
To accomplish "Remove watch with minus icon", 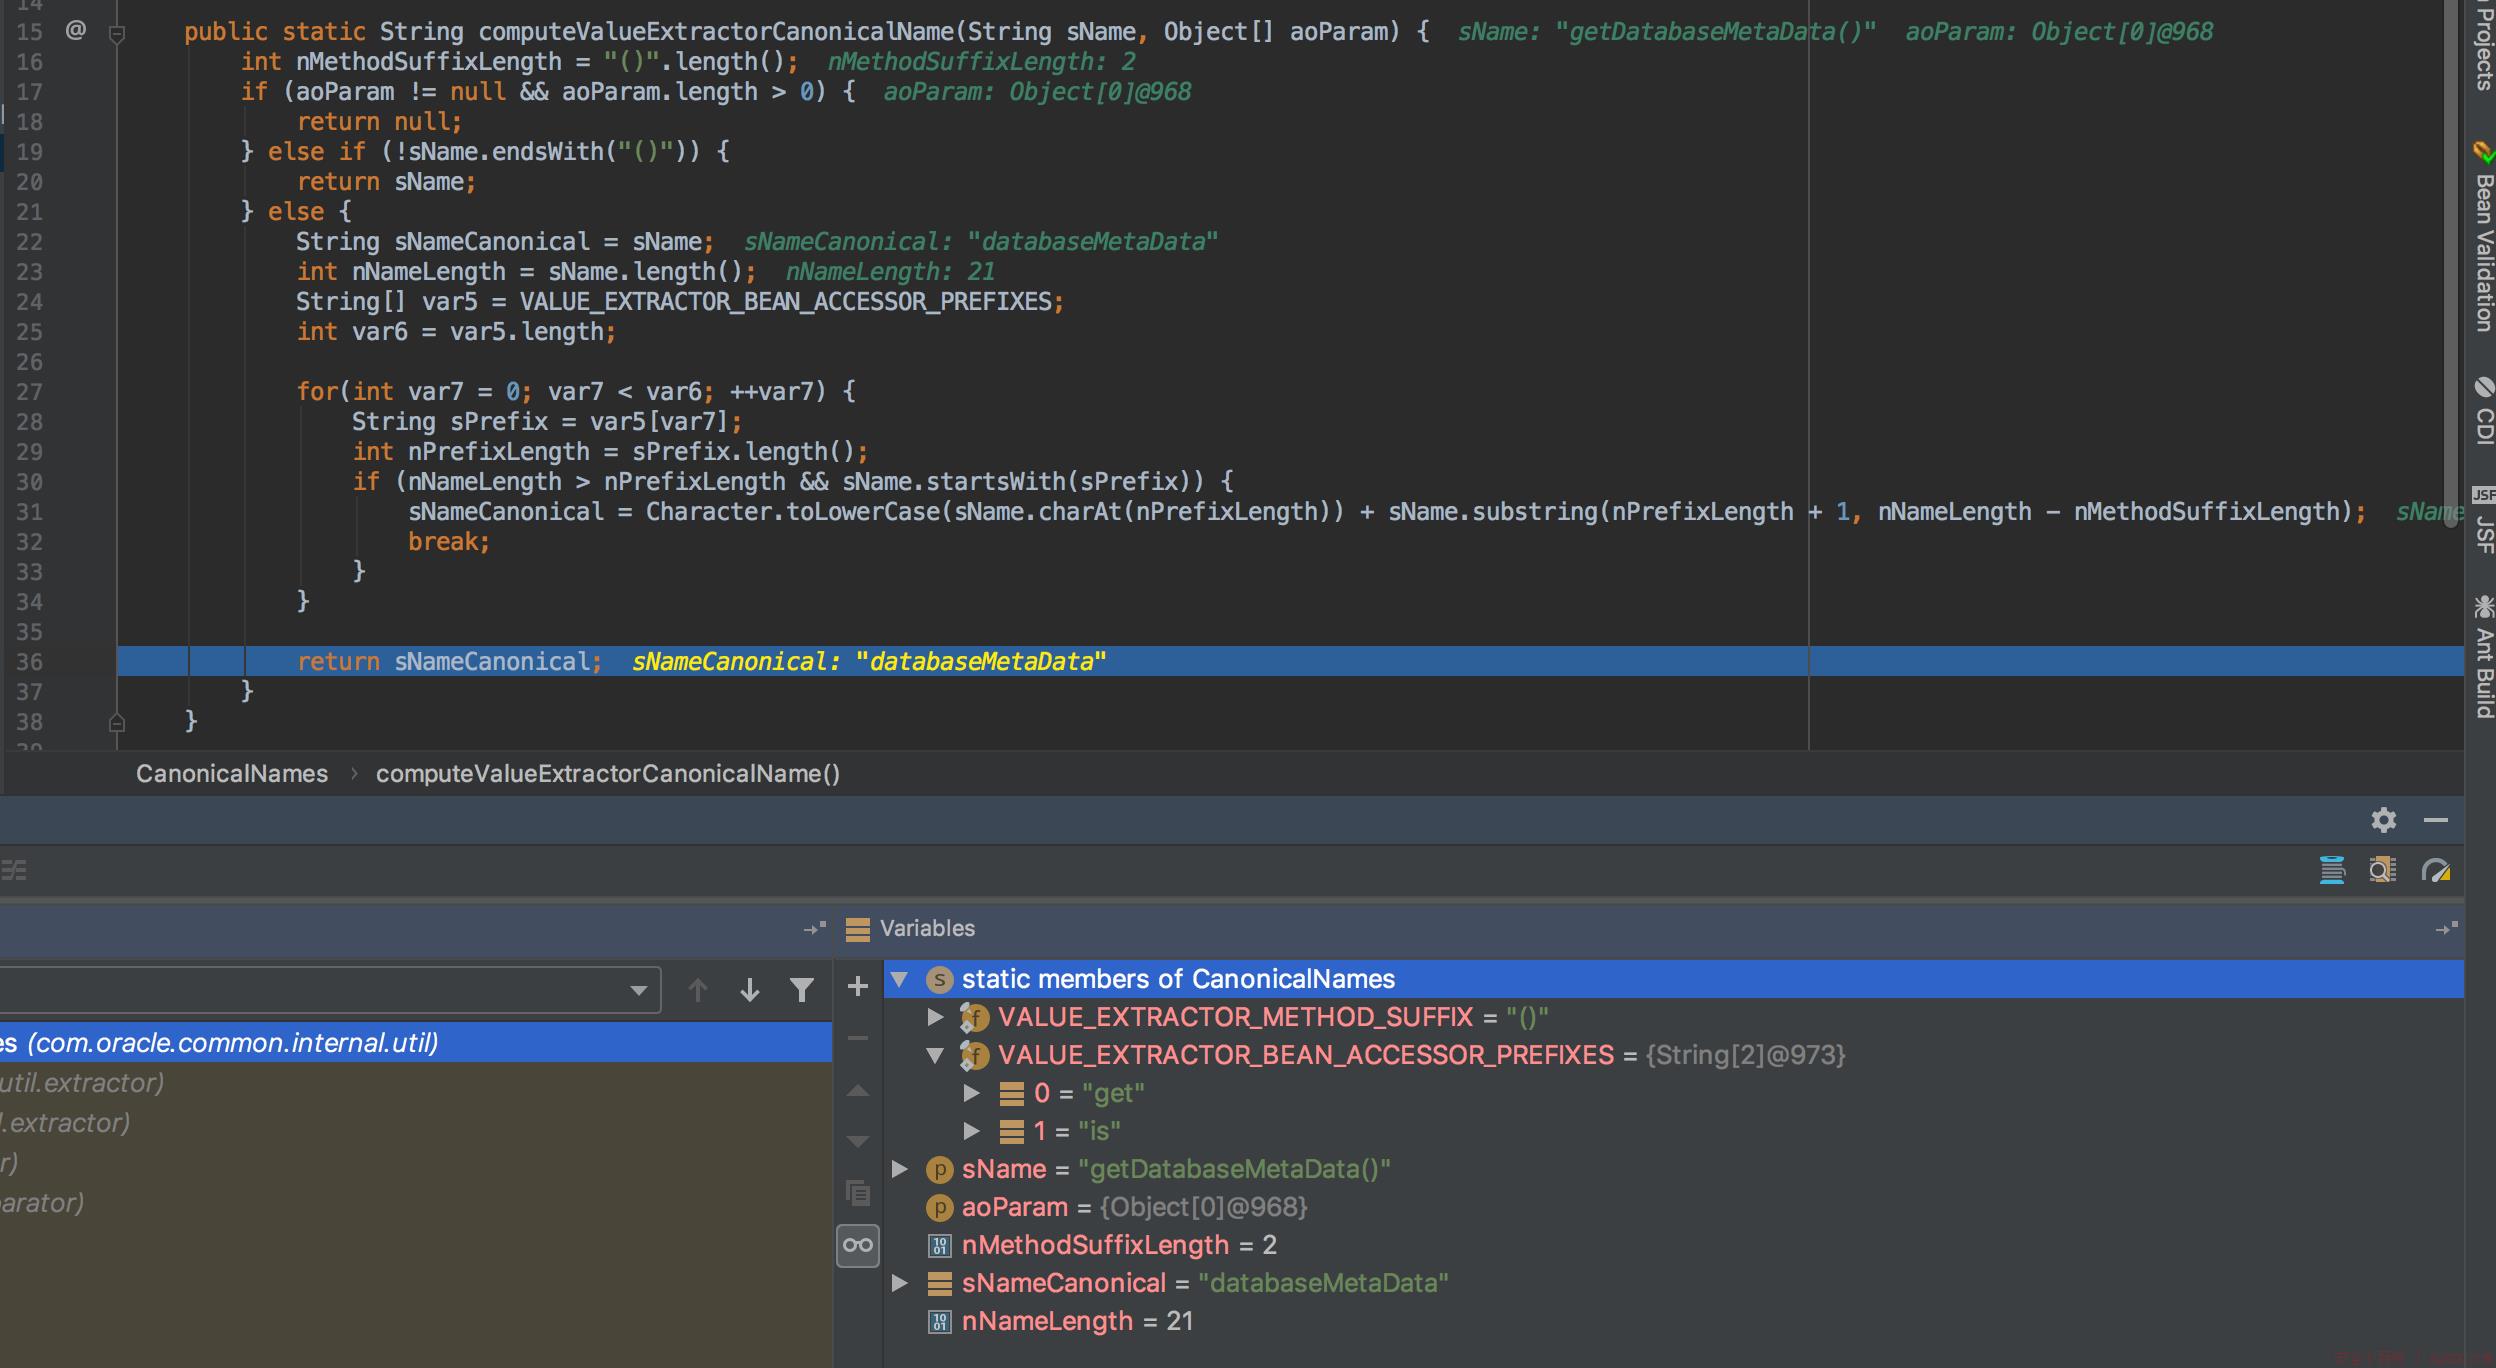I will (857, 1039).
